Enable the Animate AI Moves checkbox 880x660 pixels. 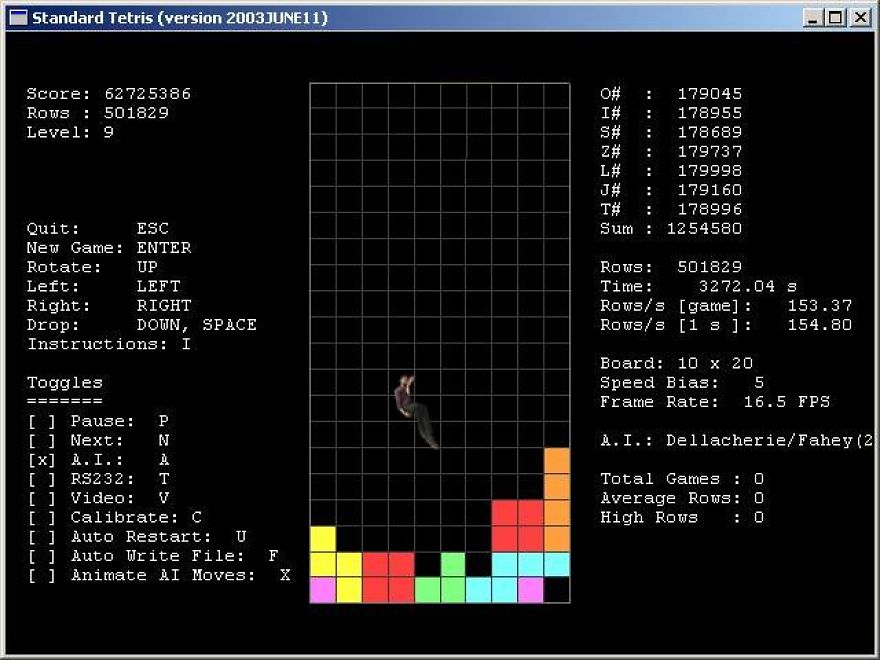click(42, 576)
